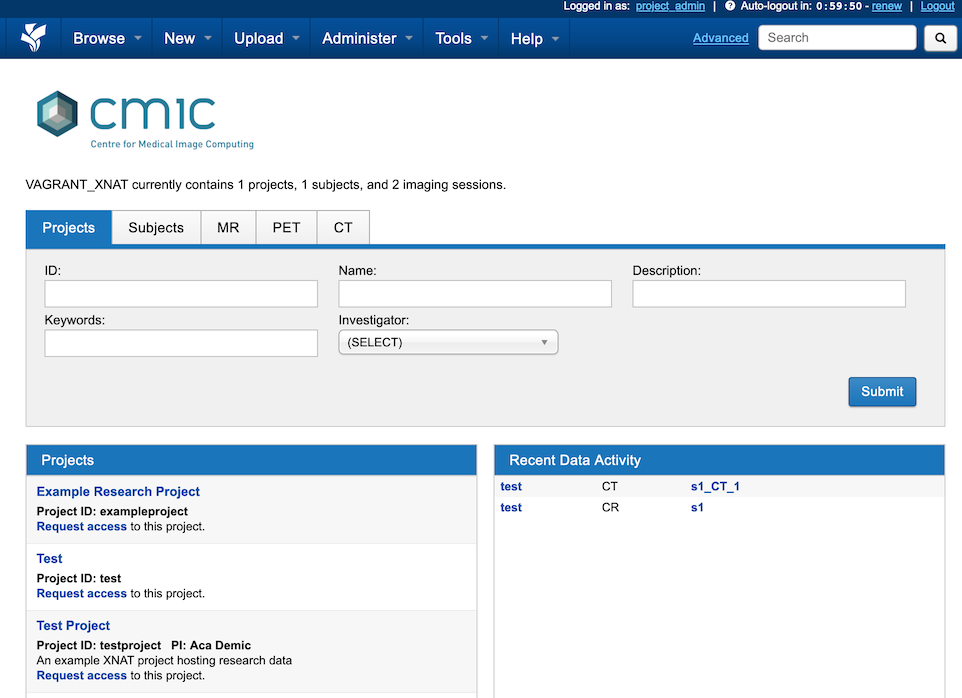962x698 pixels.
Task: Select the PET tab
Action: (286, 228)
